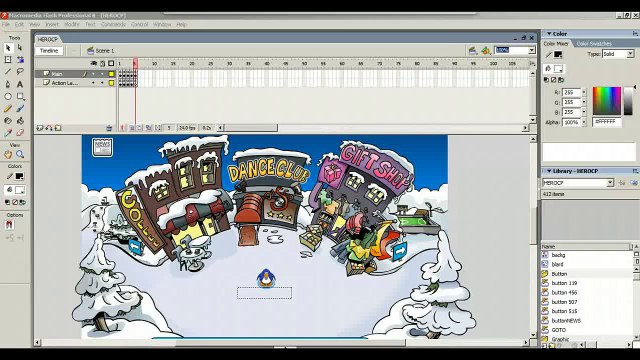Click the Timeline toggle button
Viewport: 640px width, 360px height.
[x=49, y=51]
